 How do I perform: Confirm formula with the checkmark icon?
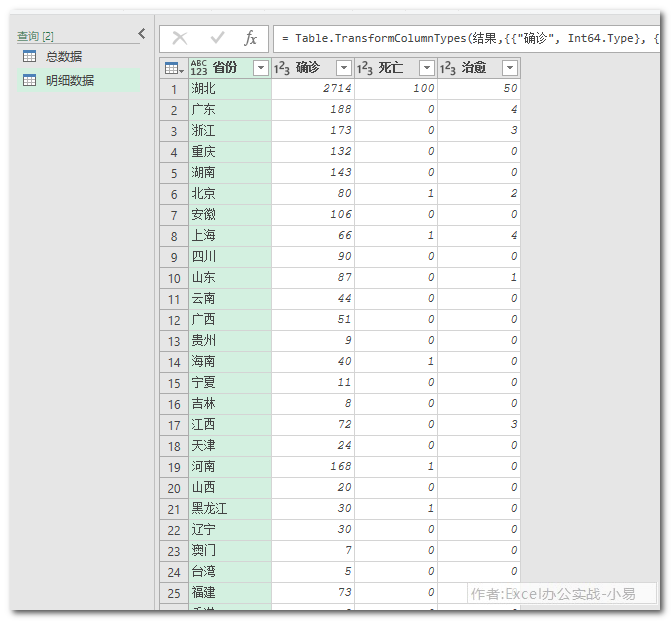point(217,38)
